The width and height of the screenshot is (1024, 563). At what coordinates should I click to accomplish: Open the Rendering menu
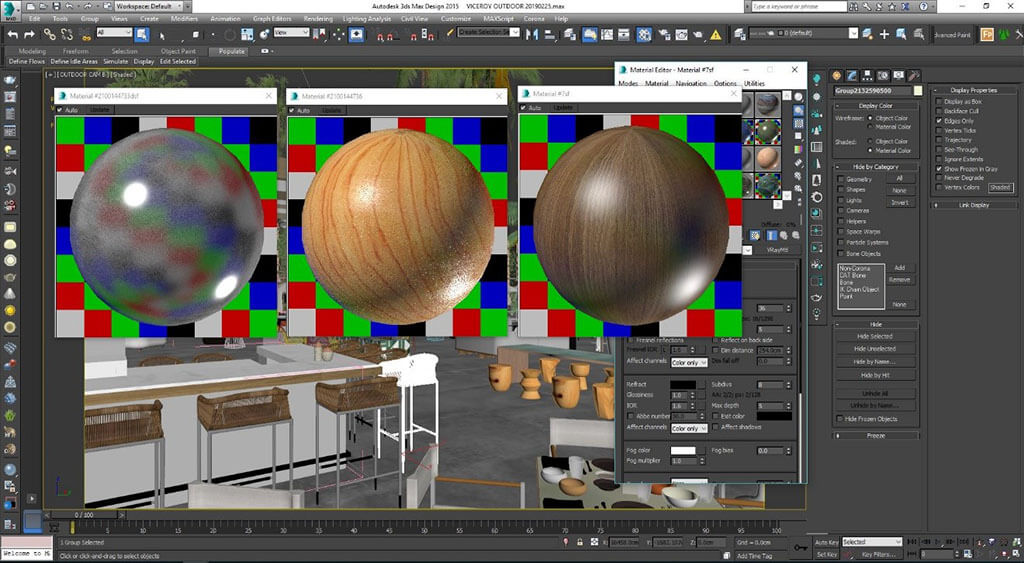[318, 18]
